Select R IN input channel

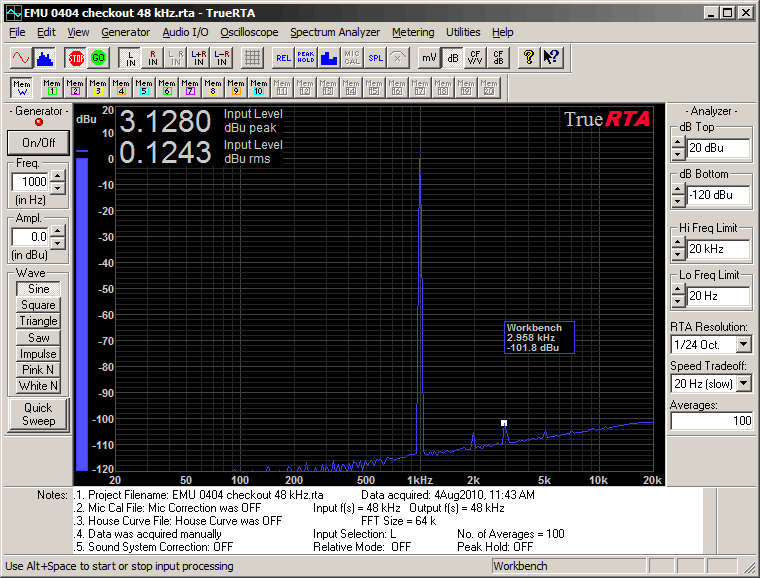153,58
